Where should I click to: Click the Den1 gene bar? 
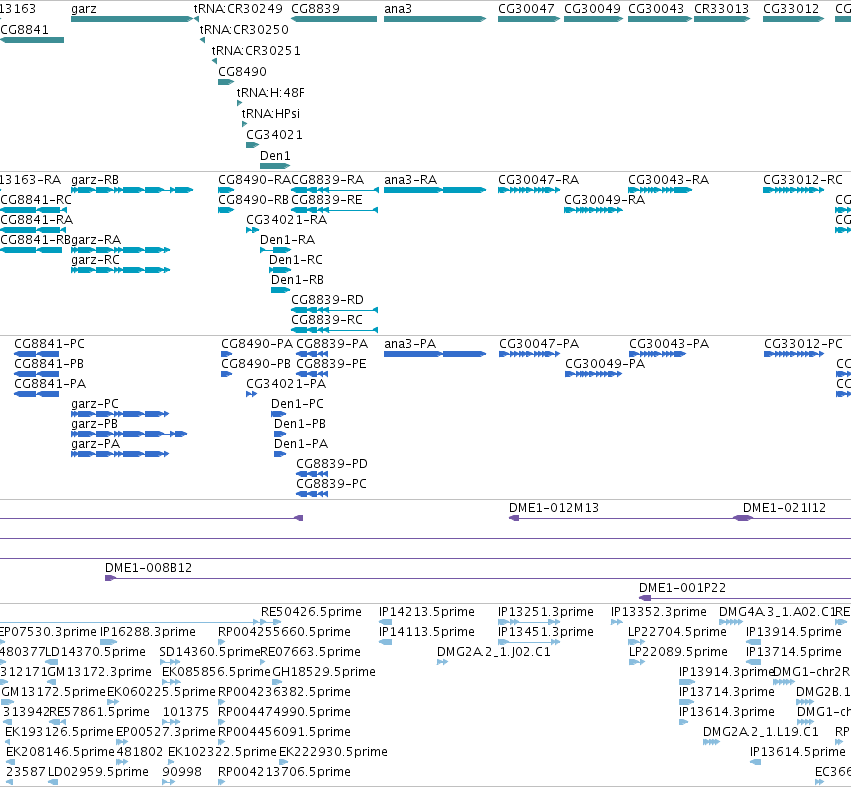pos(275,166)
